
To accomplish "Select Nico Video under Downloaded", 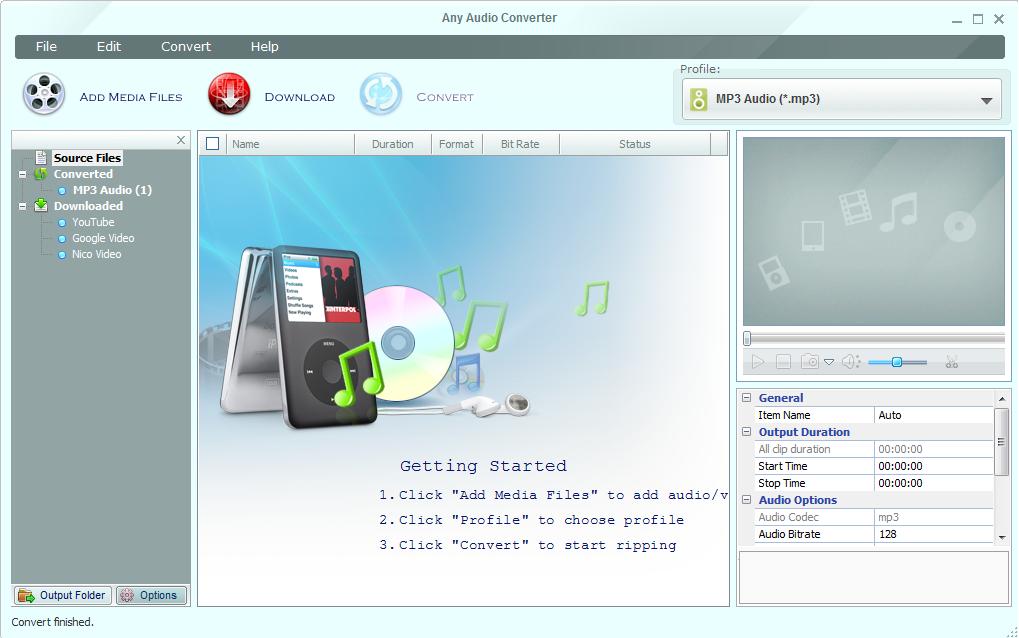I will (x=96, y=254).
